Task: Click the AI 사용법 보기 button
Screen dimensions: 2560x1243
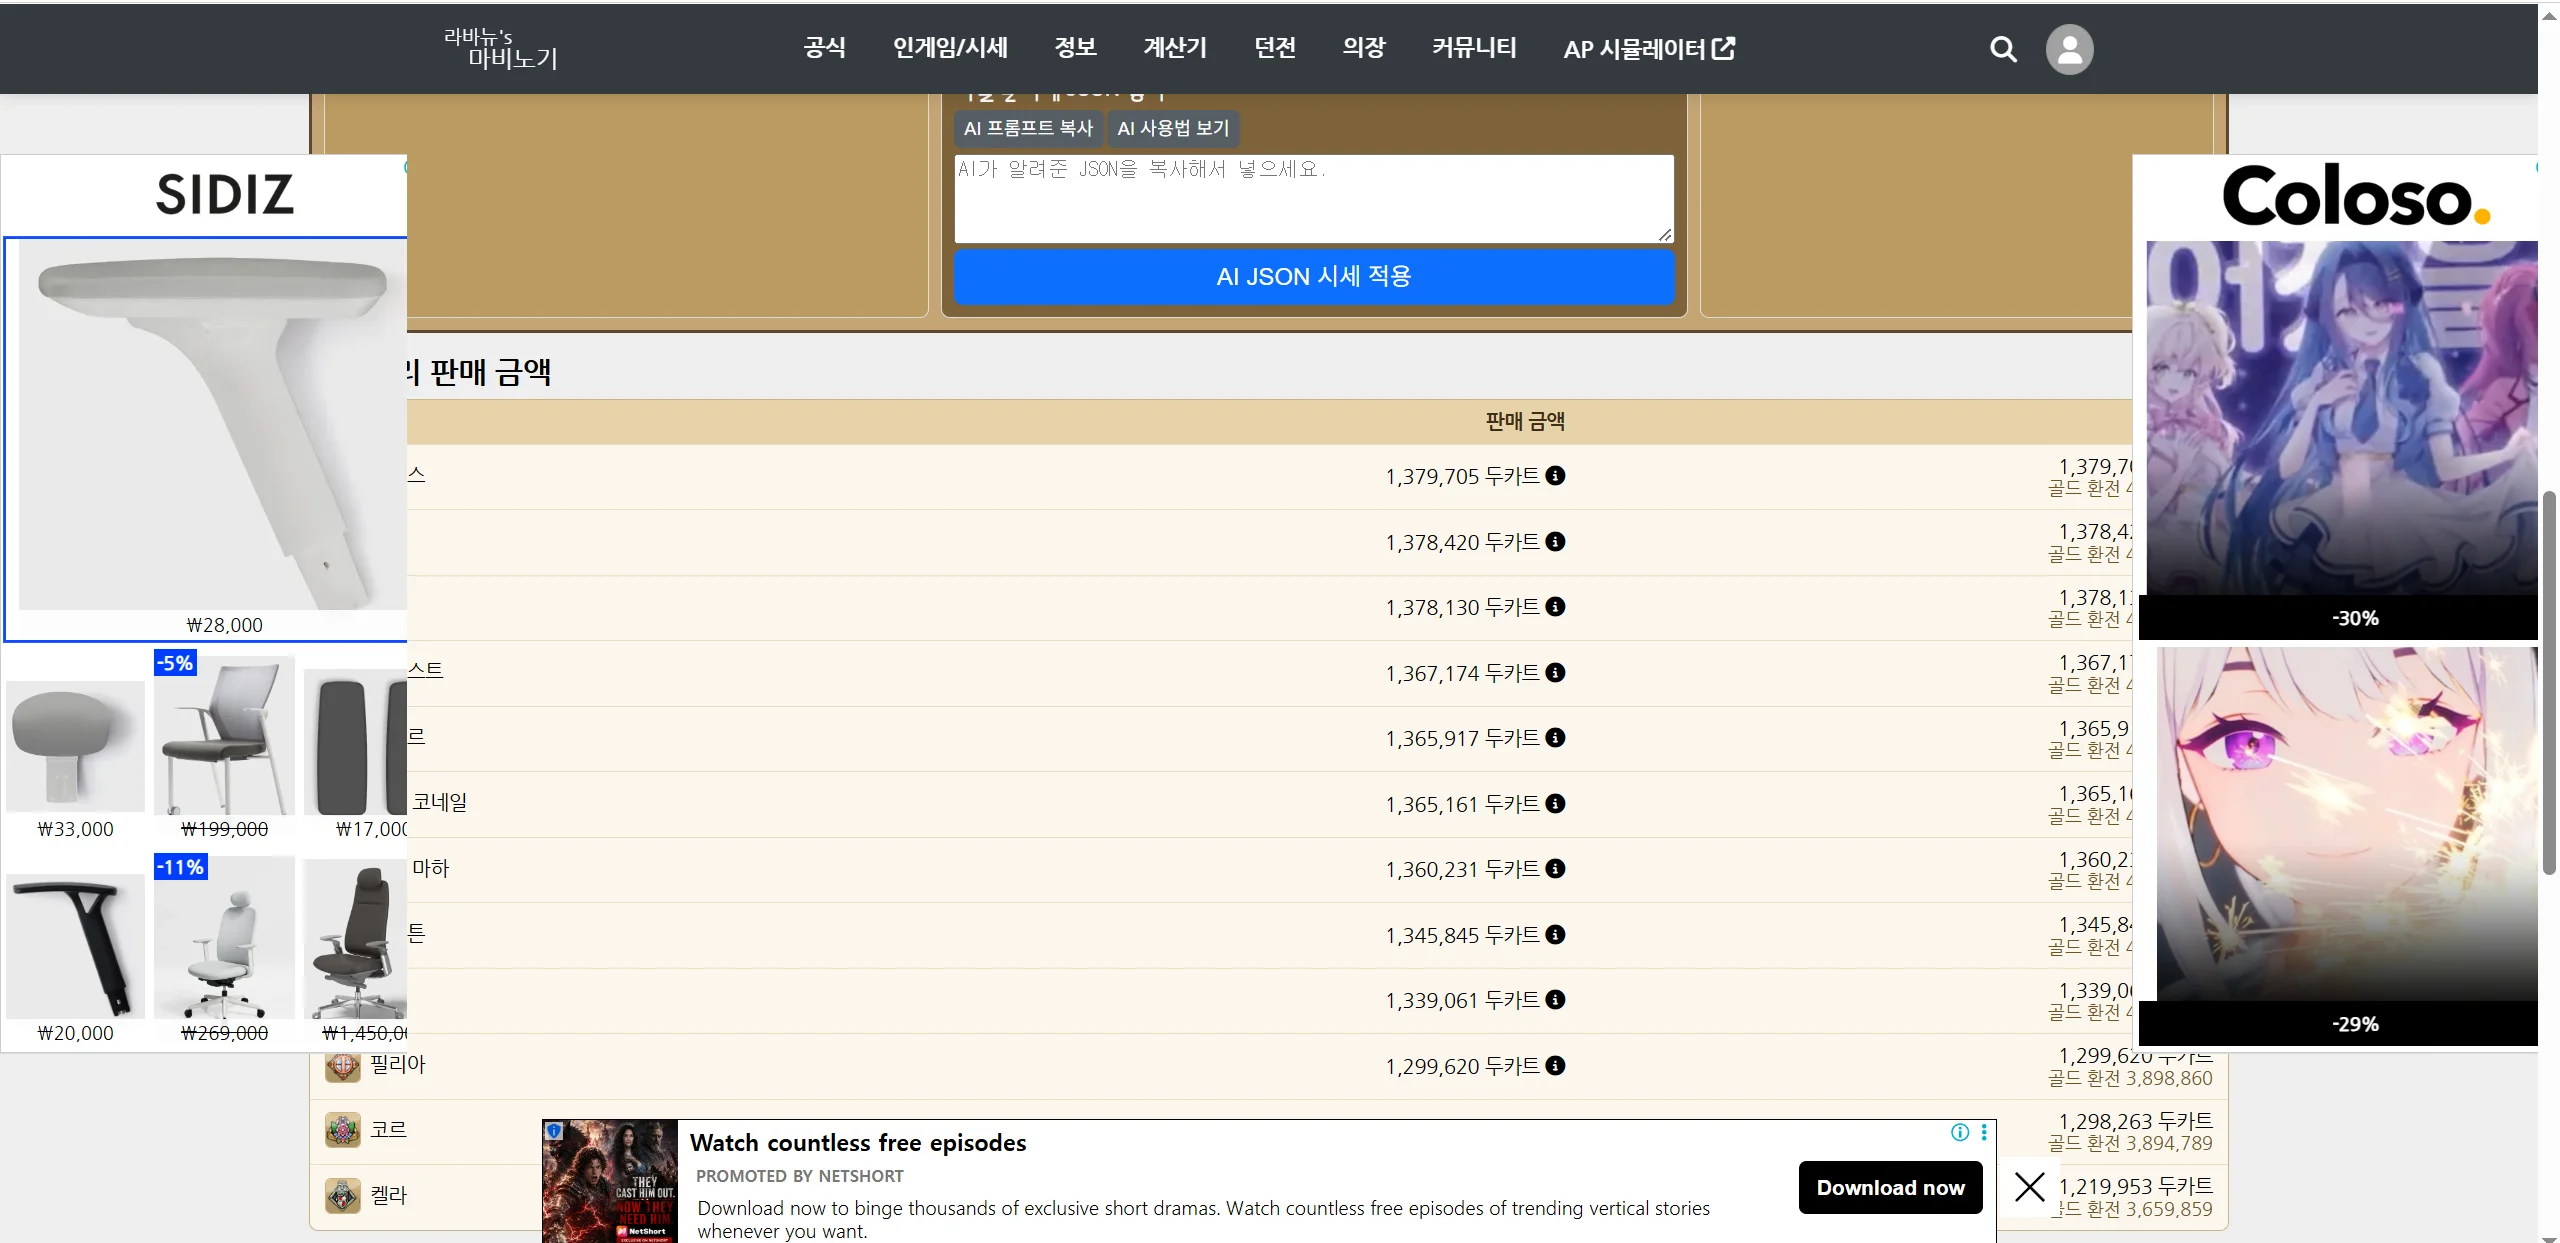Action: click(1173, 128)
